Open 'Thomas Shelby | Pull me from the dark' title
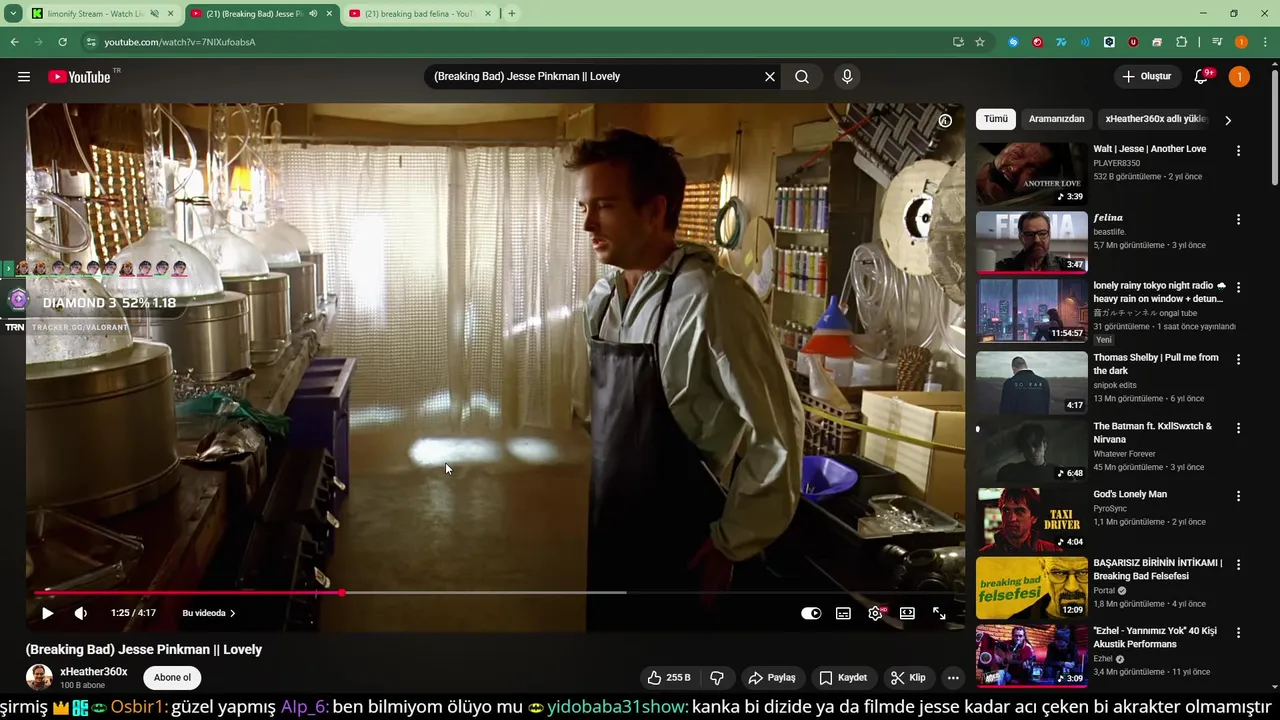The image size is (1280, 720). (x=1156, y=364)
